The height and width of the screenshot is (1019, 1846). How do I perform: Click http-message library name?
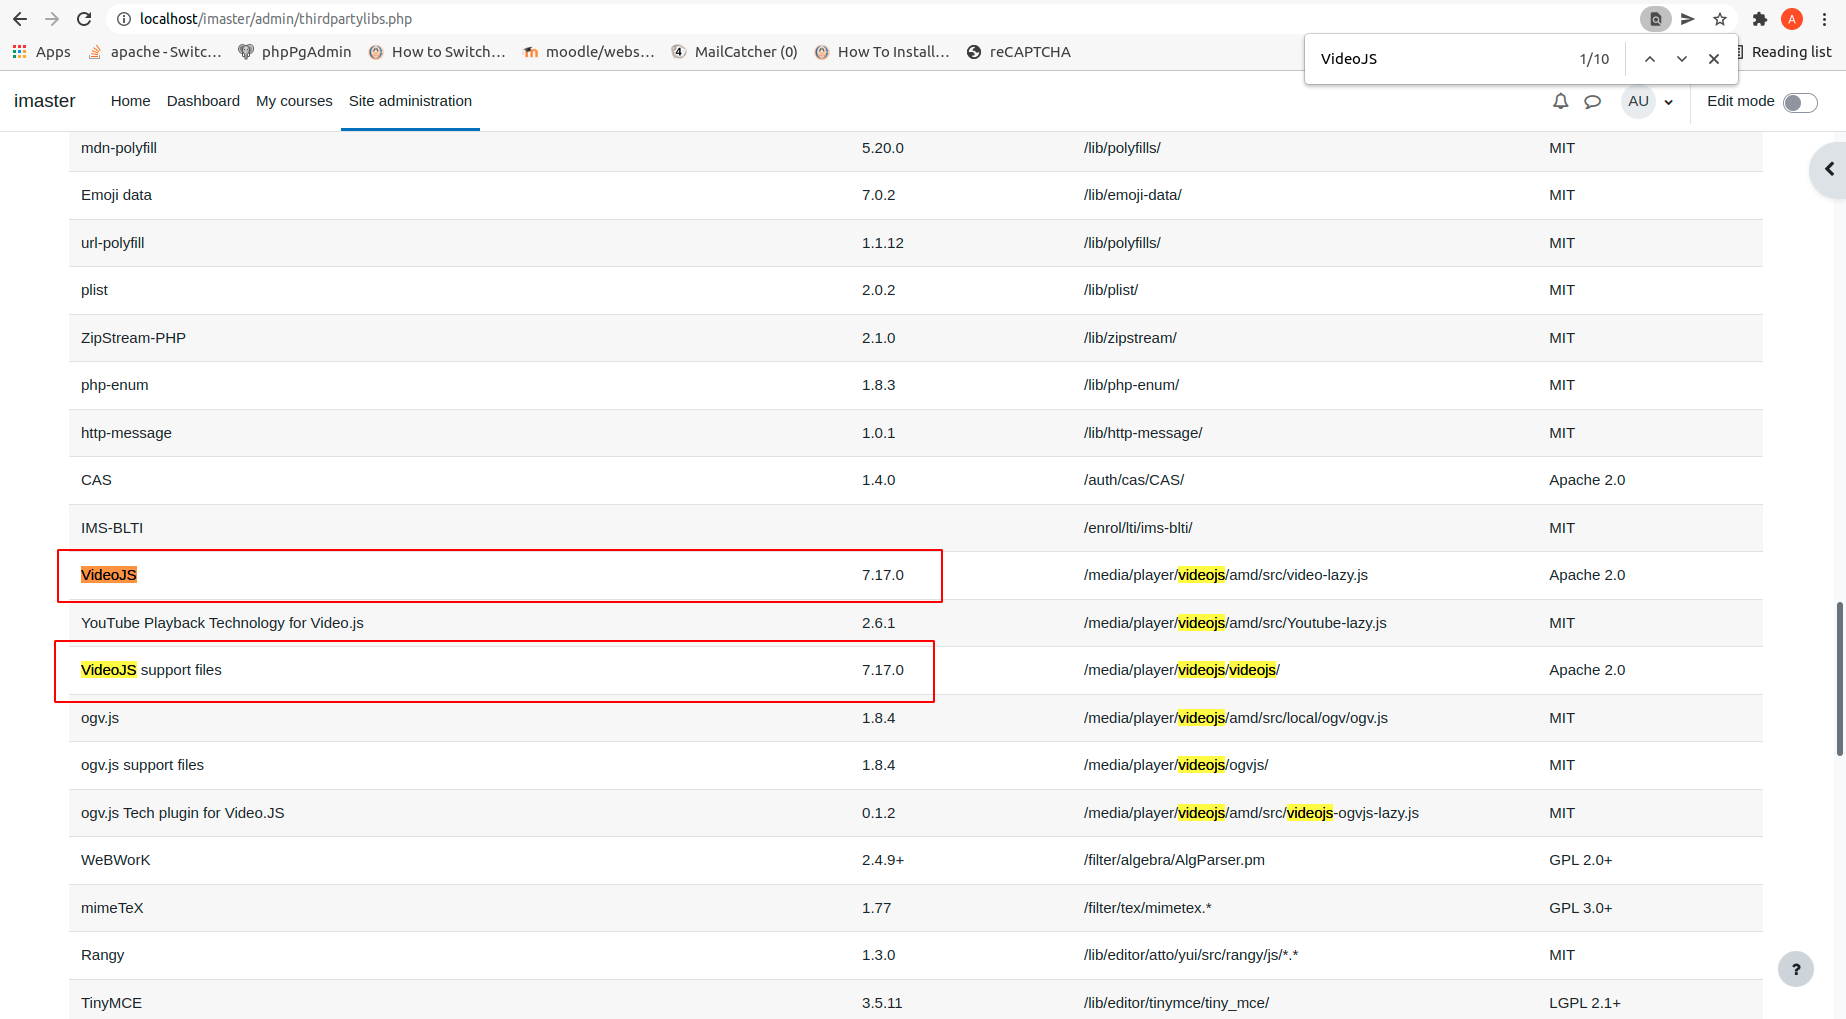point(126,433)
